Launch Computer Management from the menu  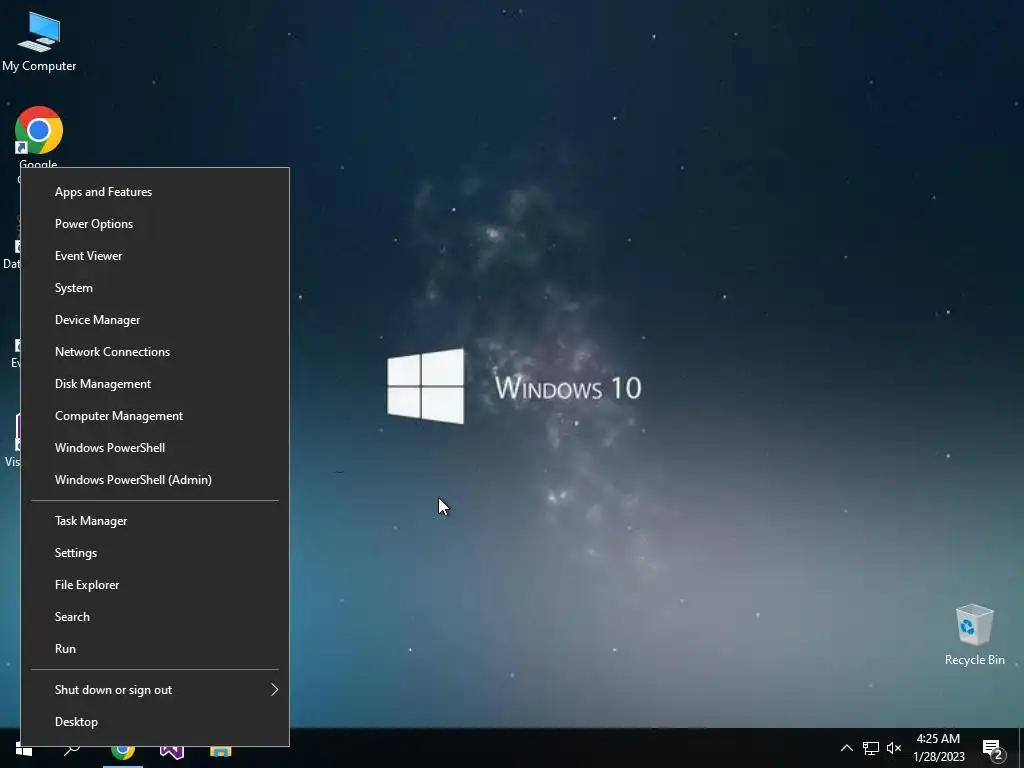coord(155,416)
